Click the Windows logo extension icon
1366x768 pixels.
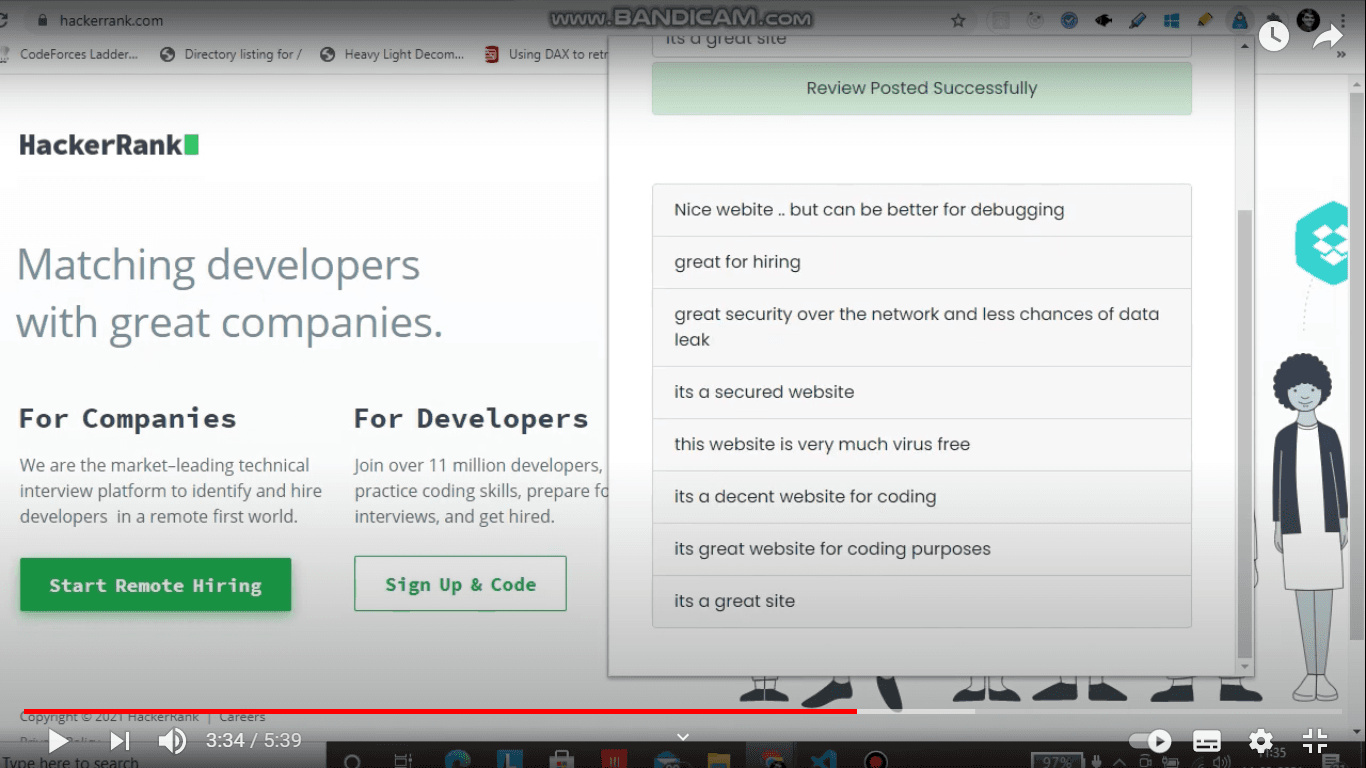[1172, 20]
